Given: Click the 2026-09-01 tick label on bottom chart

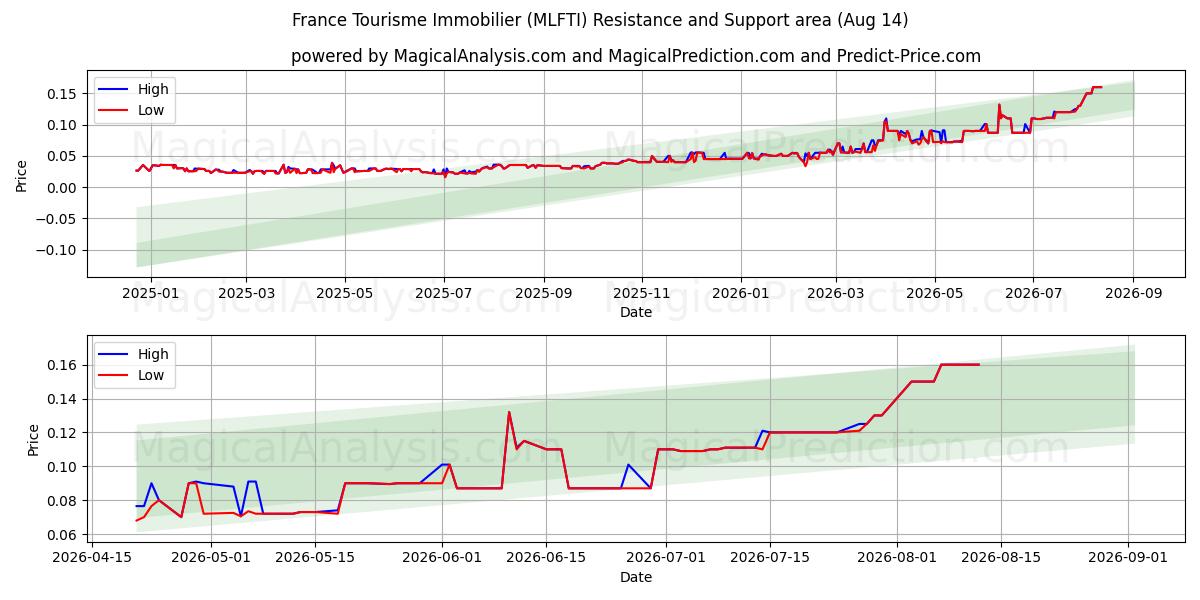Looking at the screenshot, I should (1128, 559).
